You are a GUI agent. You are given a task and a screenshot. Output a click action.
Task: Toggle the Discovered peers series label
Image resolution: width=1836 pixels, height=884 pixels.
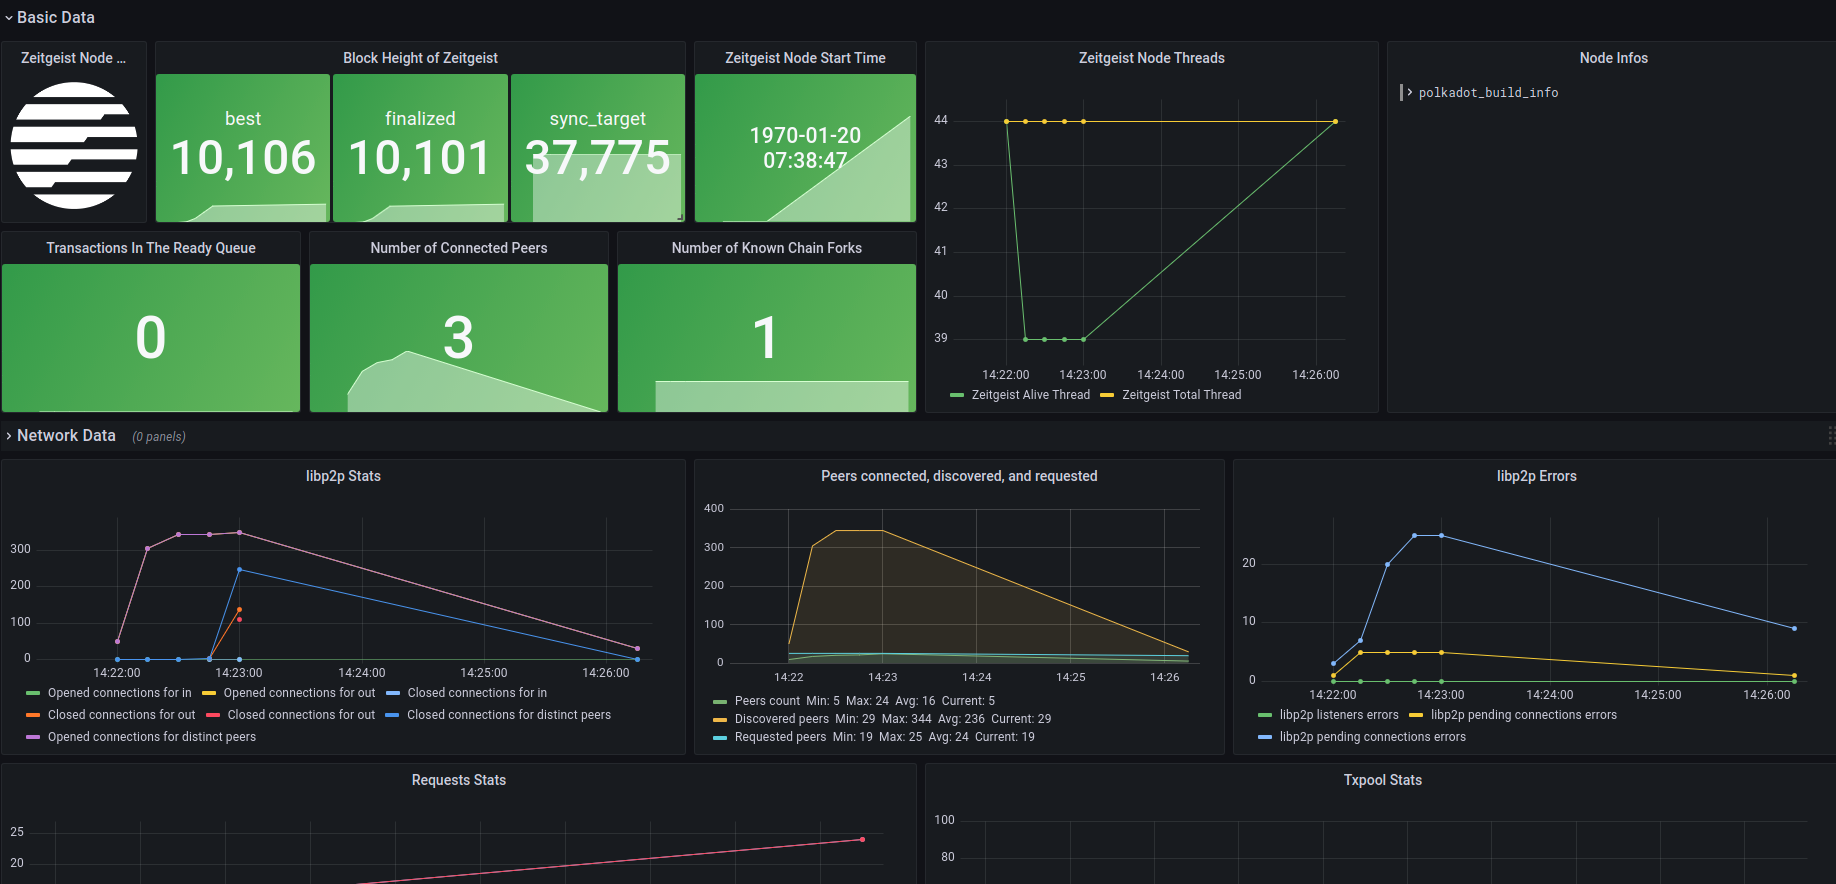[x=781, y=719]
